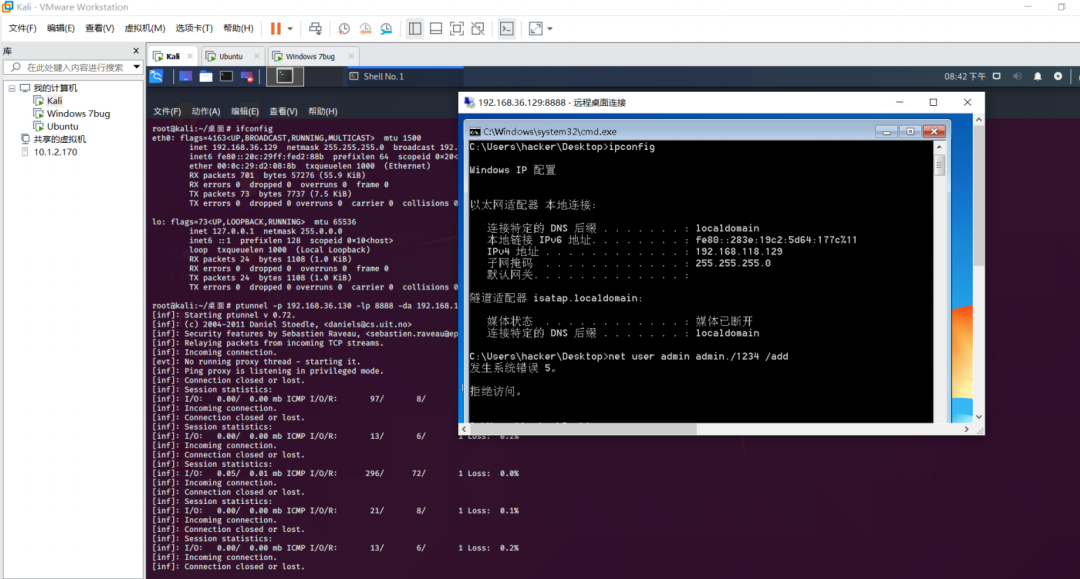Open the 文件(F) menu in VMware

[22, 28]
